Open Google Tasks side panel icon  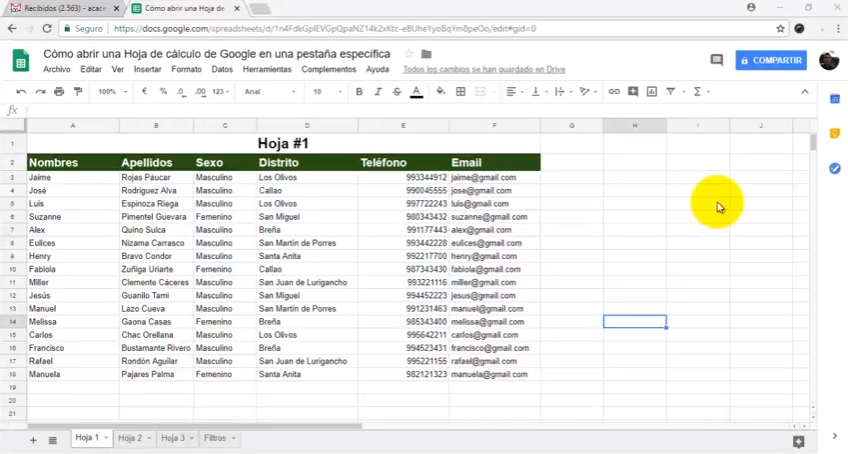[835, 169]
